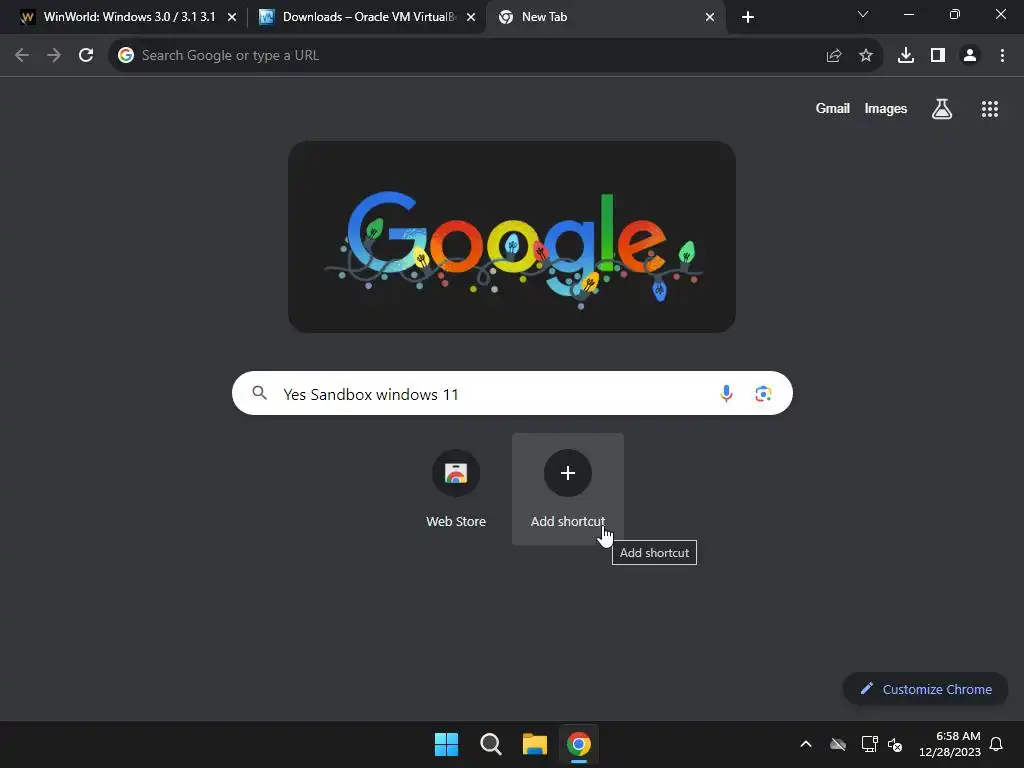Screen dimensions: 1024x768
Task: Switch to Downloads Oracle VM VirtualBox tab
Action: 369,17
